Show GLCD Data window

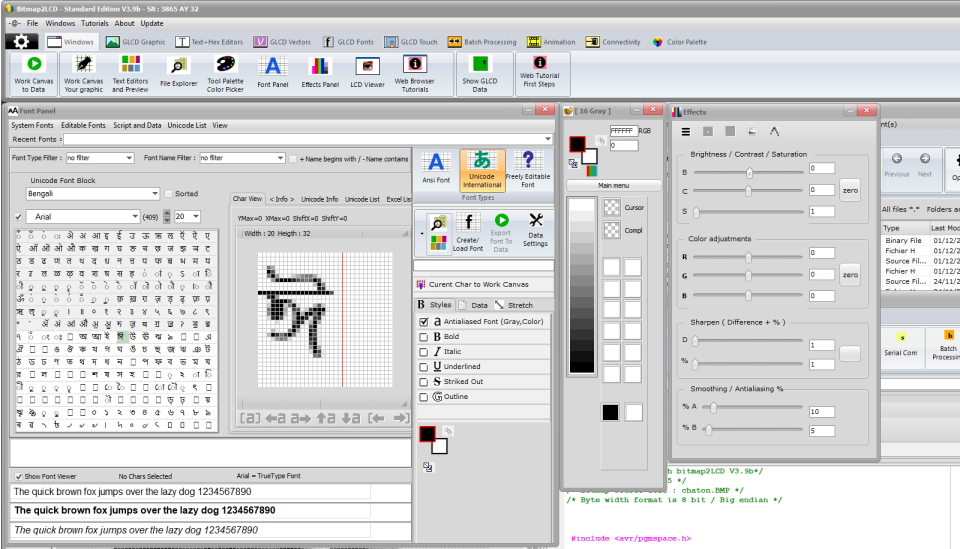point(479,72)
